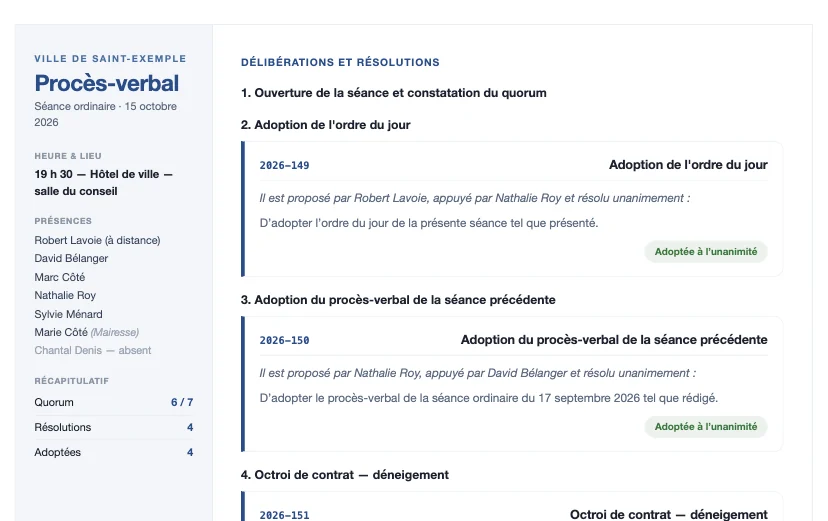
Task: Click item '1. Ouverture de la séance' heading
Action: [393, 93]
